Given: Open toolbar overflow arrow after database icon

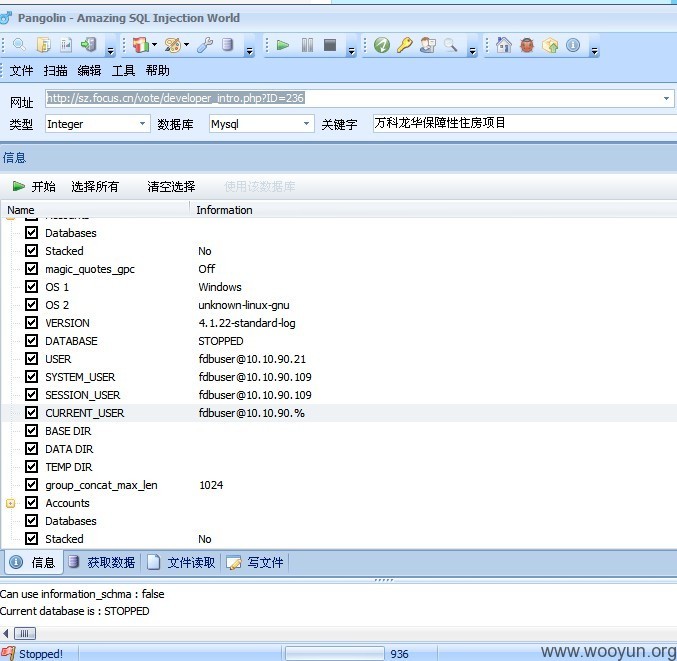Looking at the screenshot, I should 250,51.
